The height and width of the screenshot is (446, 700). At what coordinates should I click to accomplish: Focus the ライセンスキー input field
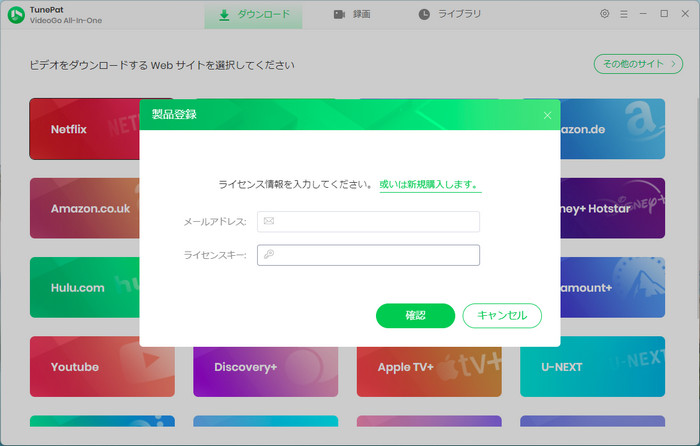[368, 255]
